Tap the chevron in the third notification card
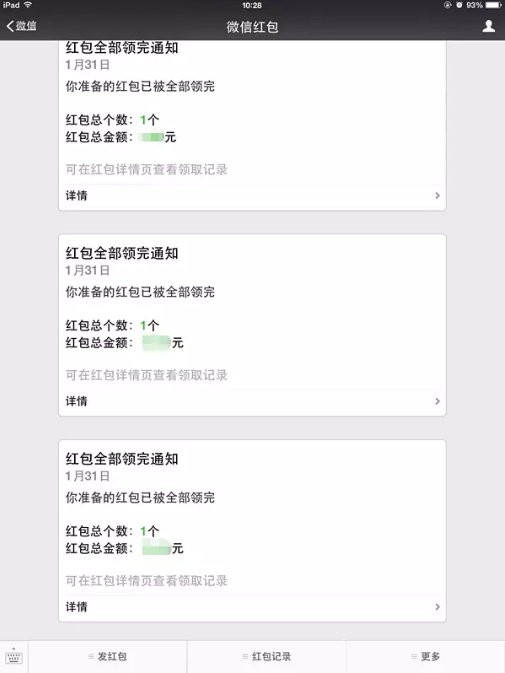 click(437, 607)
